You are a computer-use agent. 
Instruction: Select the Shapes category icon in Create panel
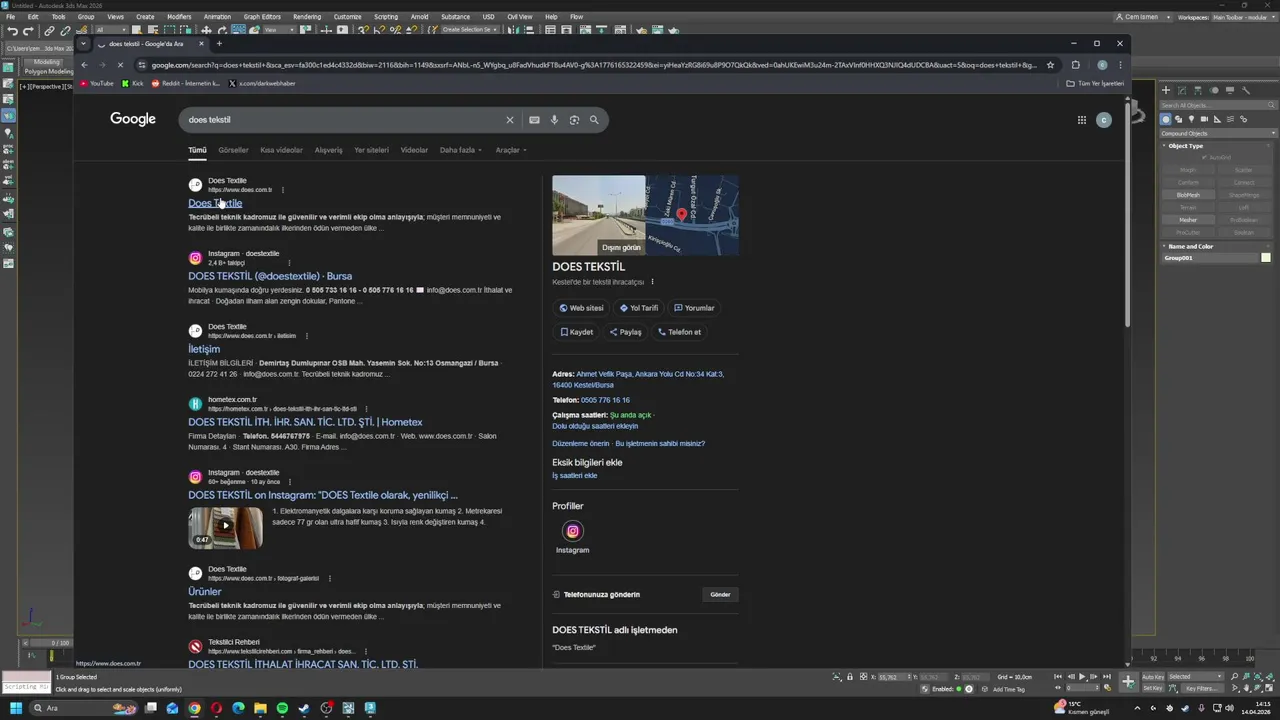(x=1179, y=119)
